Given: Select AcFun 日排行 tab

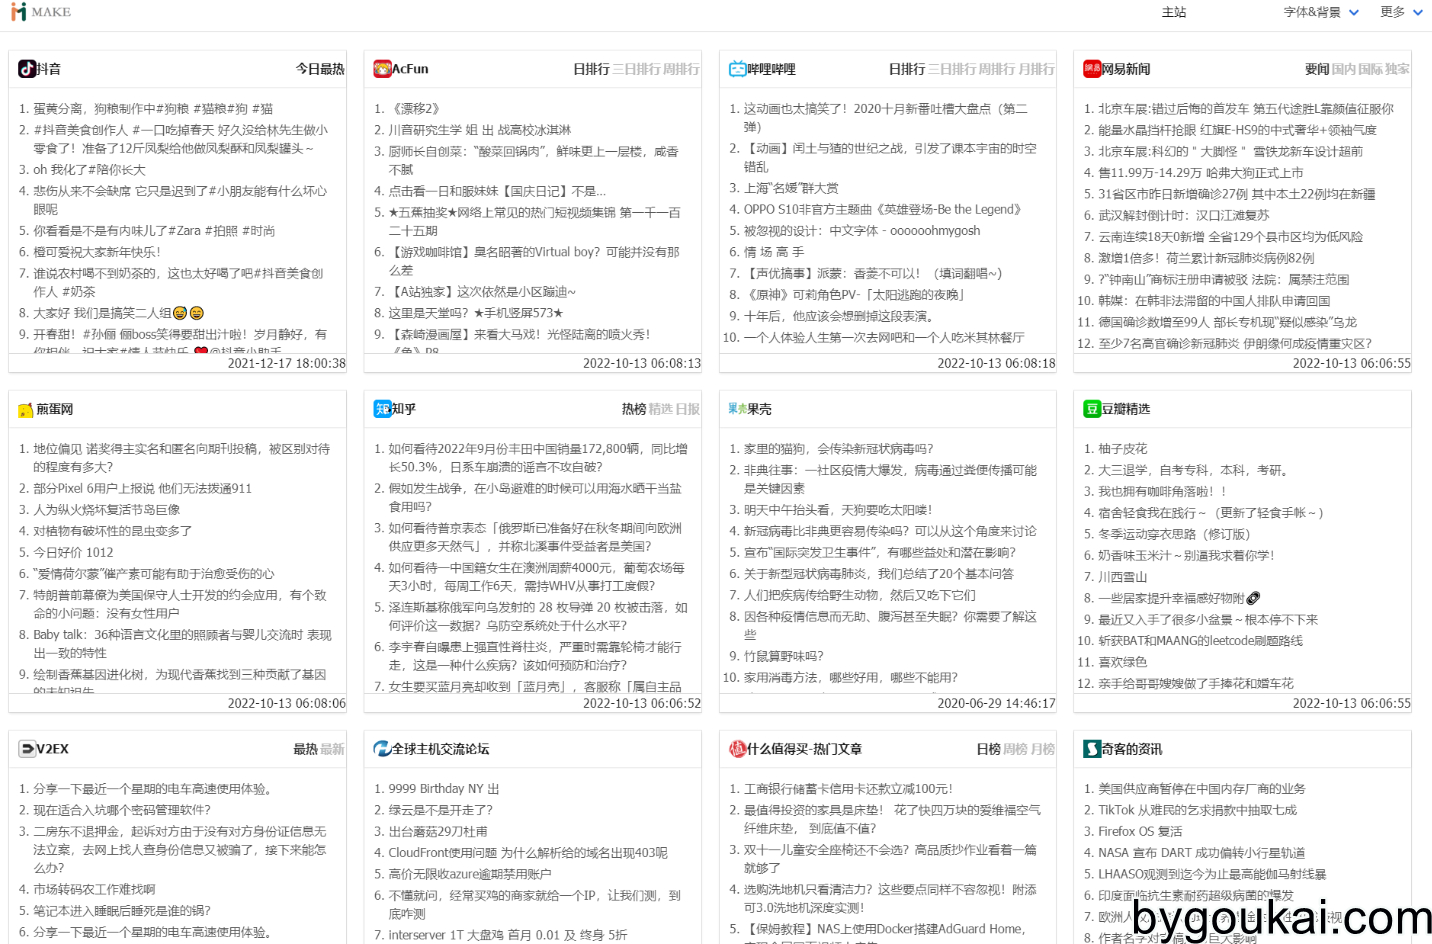Looking at the screenshot, I should click(x=591, y=69).
